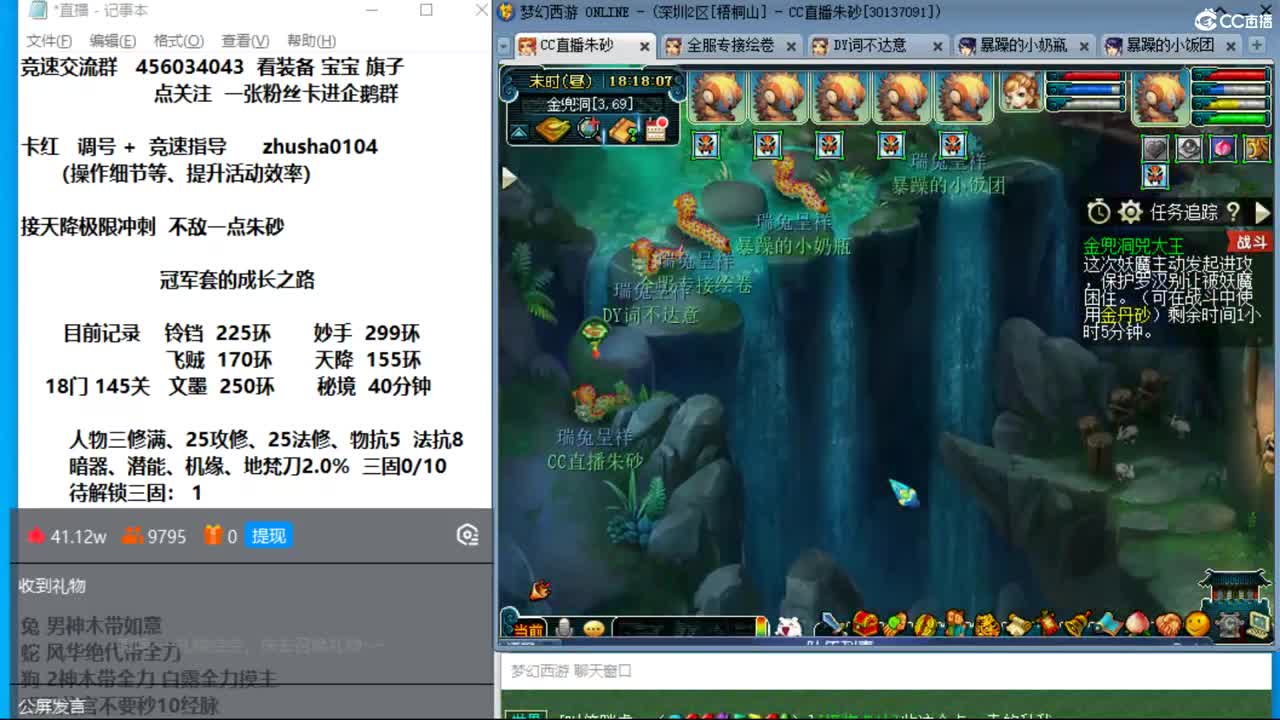Click the player character portrait by status bars
1280x720 pixels.
1161,96
